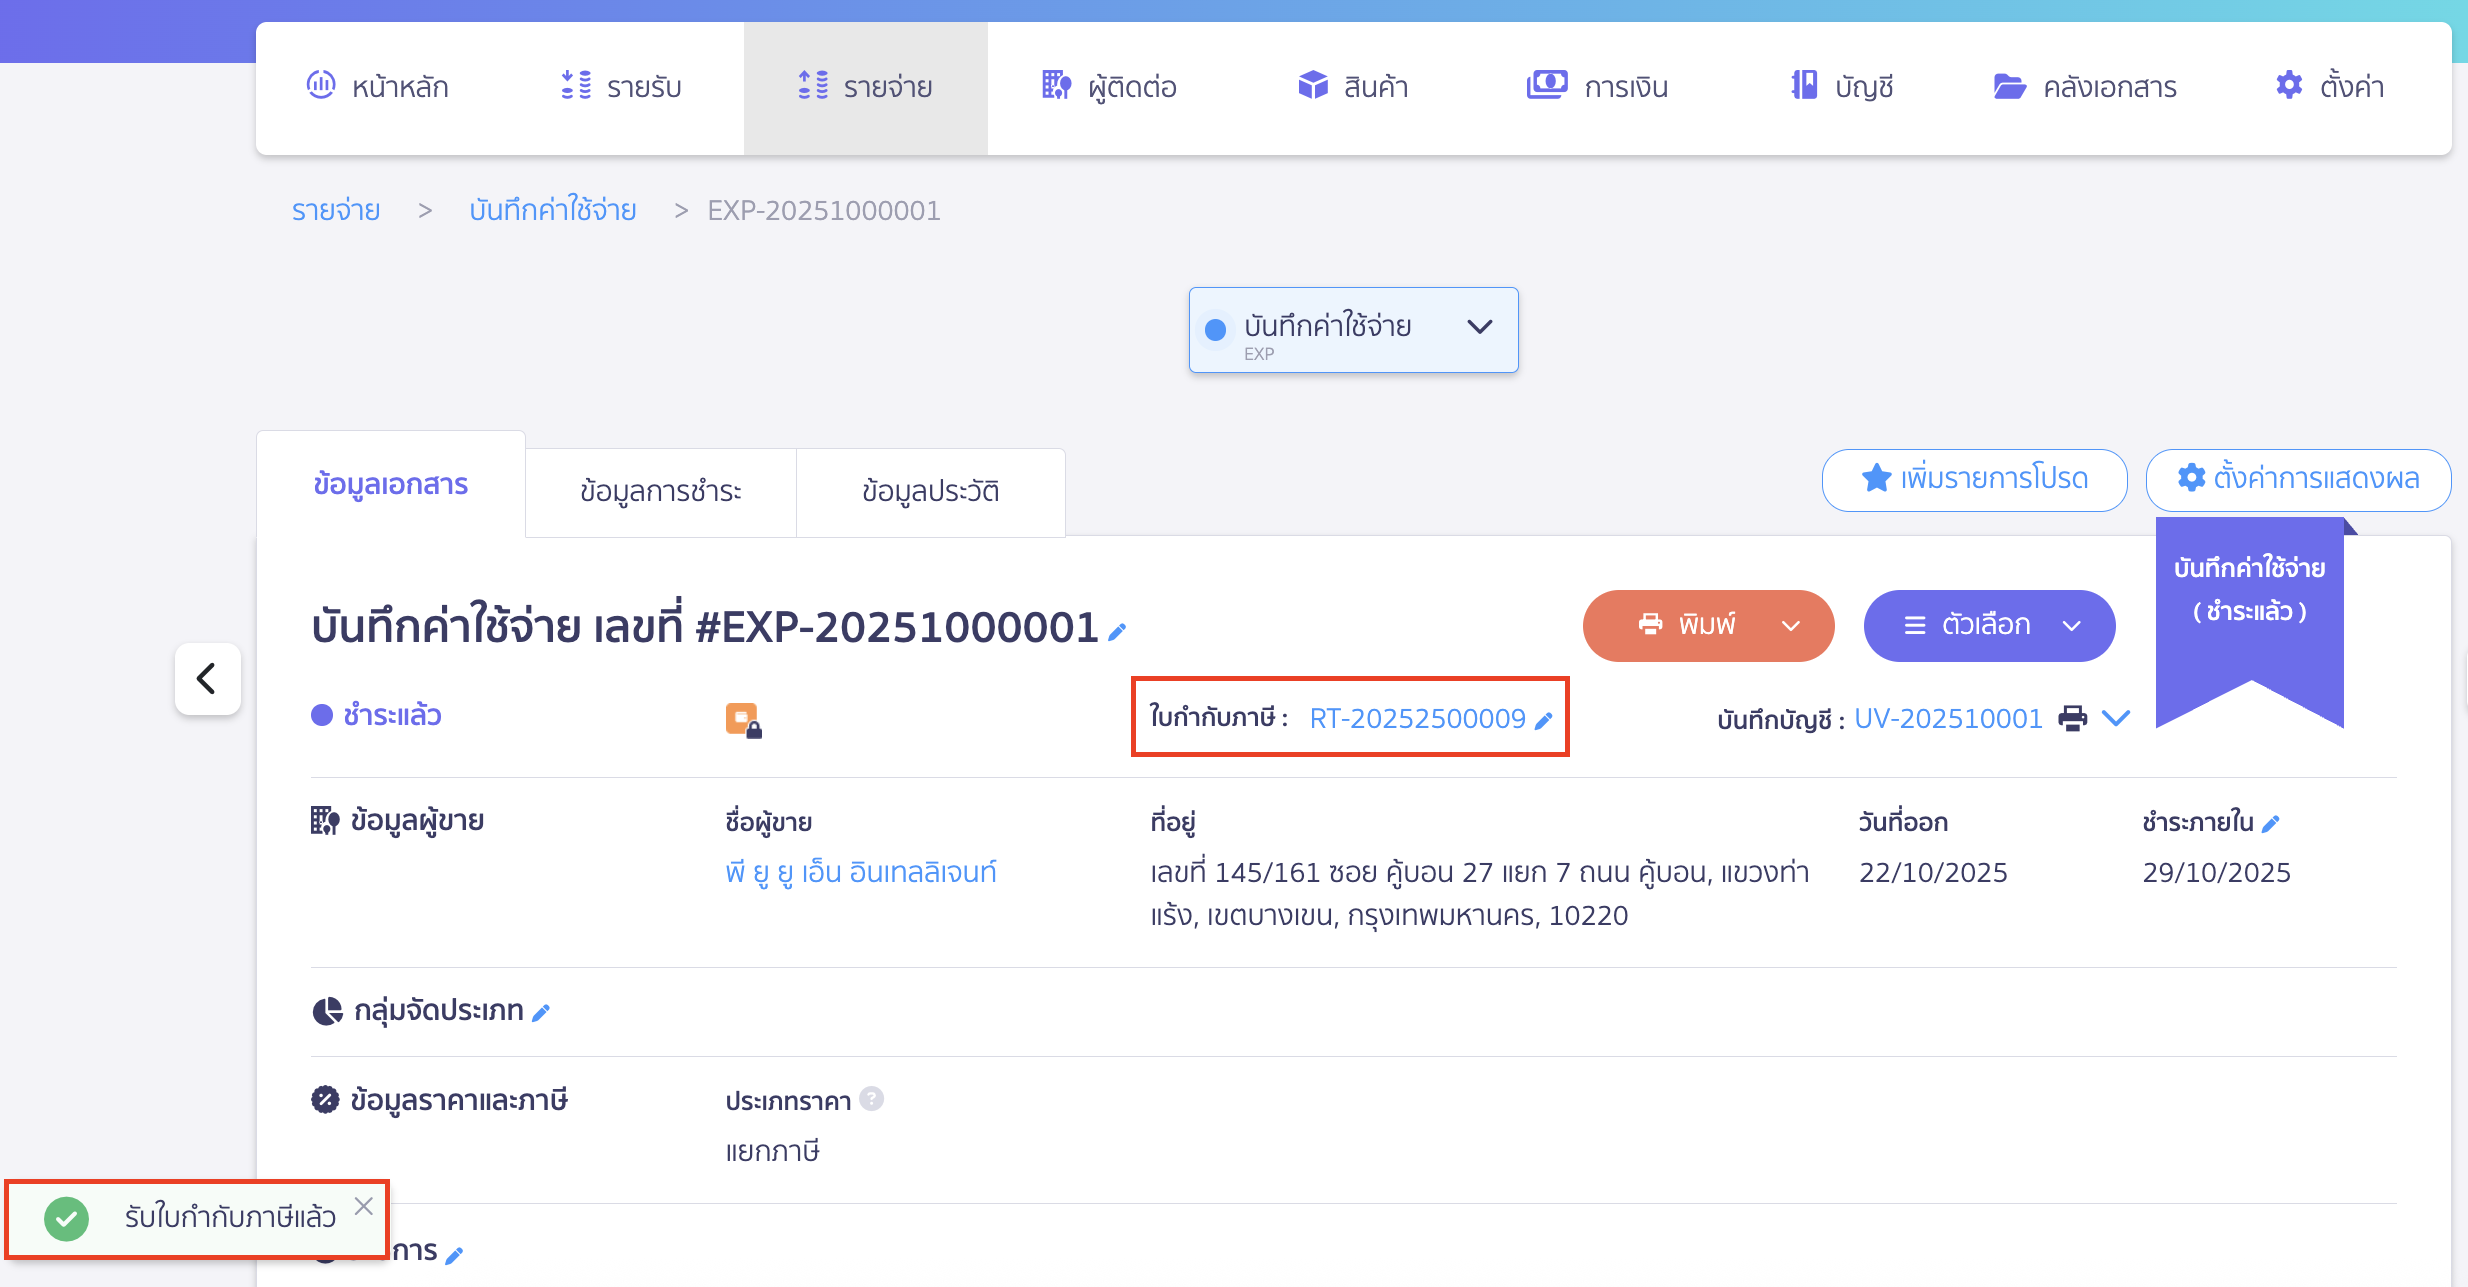Click the pencil icon next to document number EXP-20251000001
The image size is (2468, 1287).
click(1118, 631)
